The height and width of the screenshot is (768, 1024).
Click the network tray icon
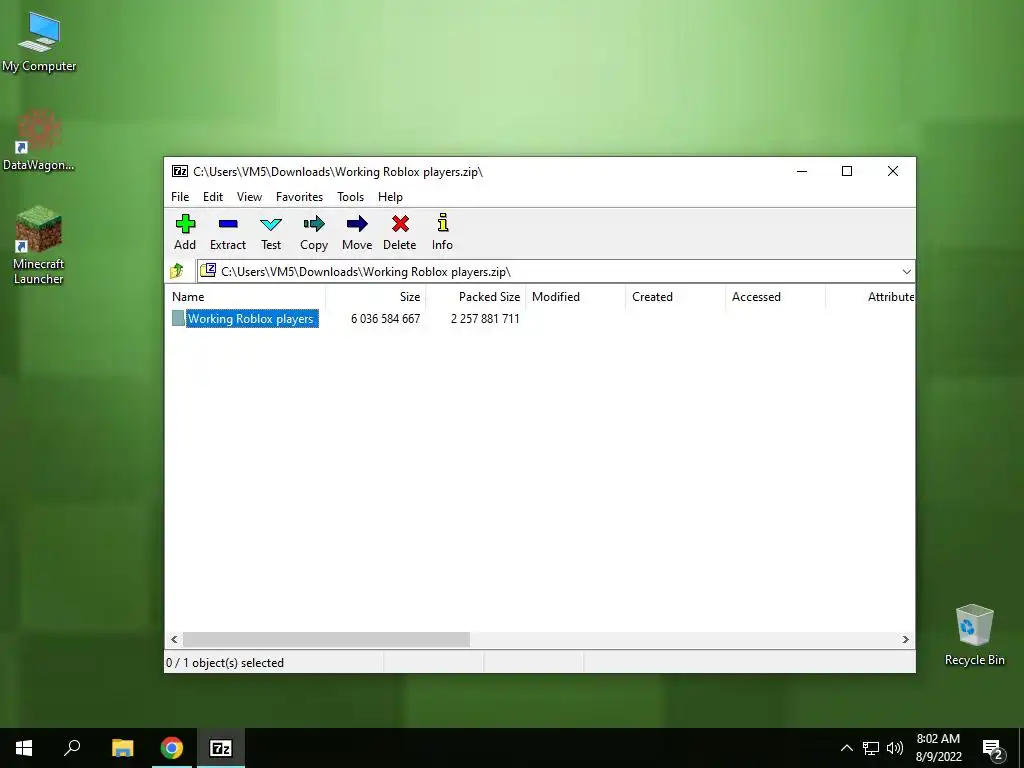(x=871, y=748)
